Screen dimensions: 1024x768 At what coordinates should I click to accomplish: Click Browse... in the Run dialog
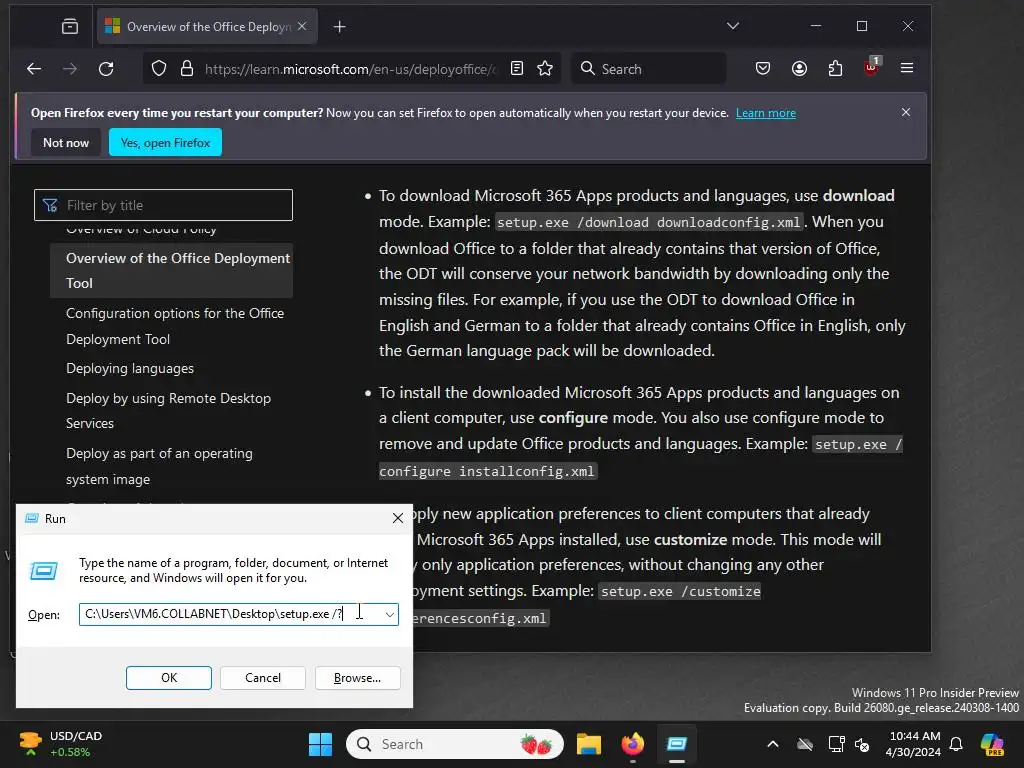click(357, 678)
